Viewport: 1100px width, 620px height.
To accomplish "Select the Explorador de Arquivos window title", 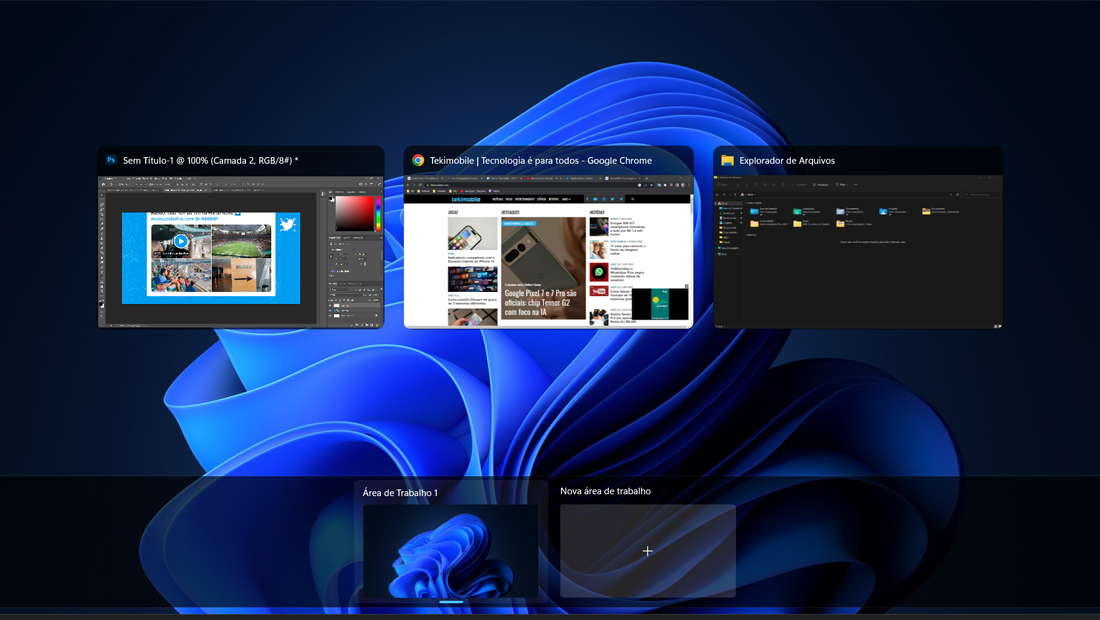I will tap(787, 161).
